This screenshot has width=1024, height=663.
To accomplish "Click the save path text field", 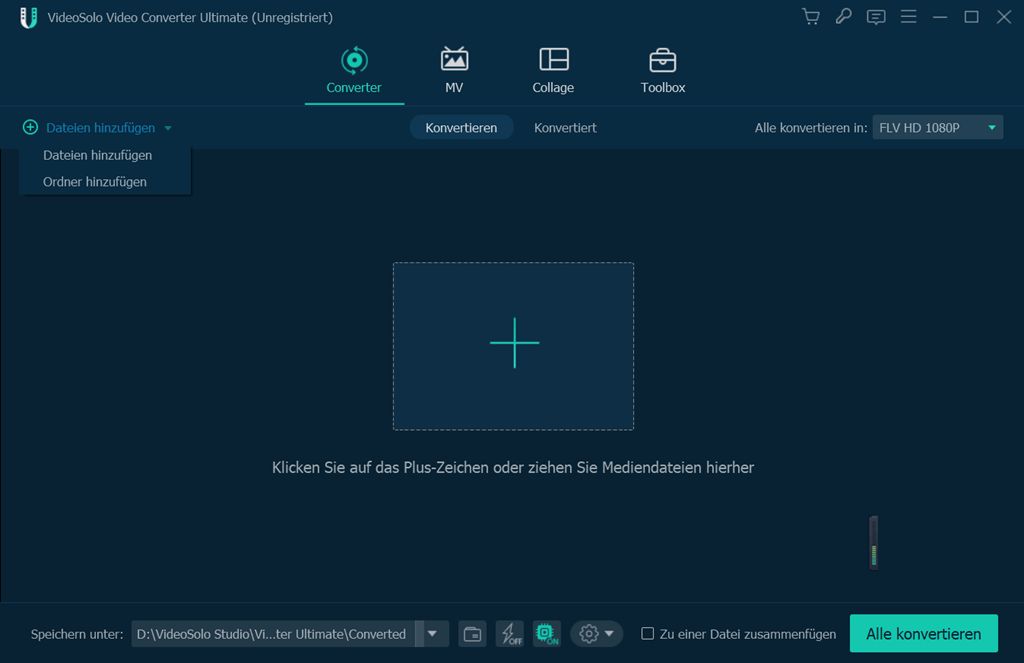I will point(272,633).
